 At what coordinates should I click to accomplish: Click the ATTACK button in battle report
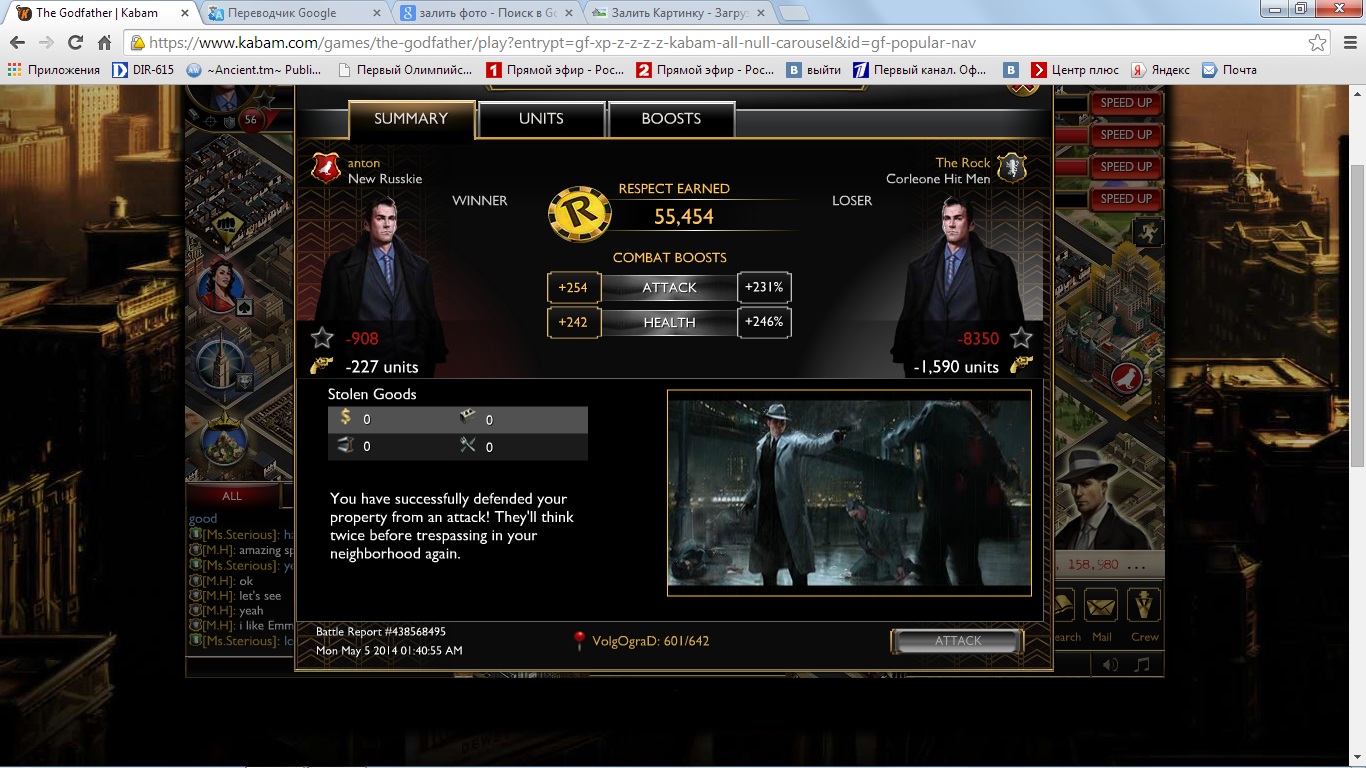[957, 641]
